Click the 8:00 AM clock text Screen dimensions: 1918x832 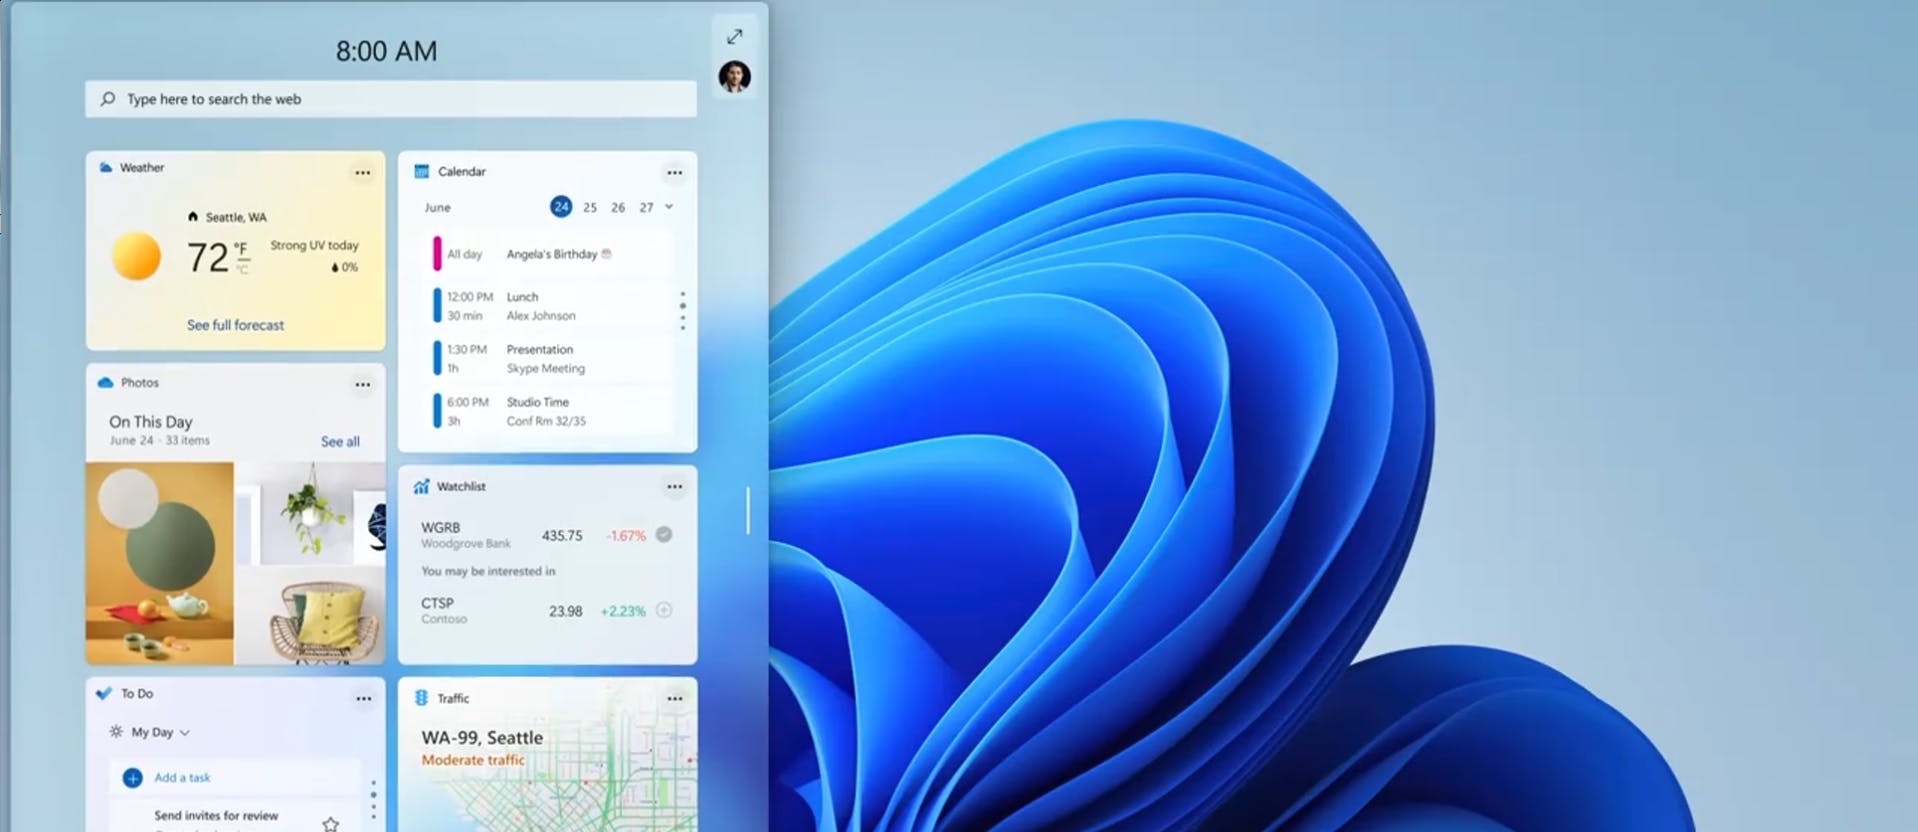386,51
